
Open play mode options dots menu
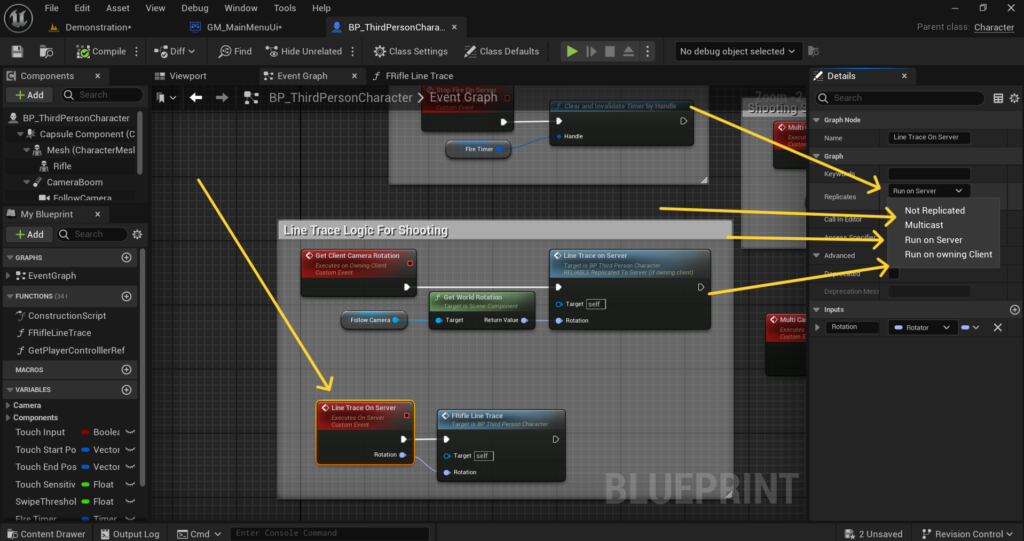[x=648, y=51]
